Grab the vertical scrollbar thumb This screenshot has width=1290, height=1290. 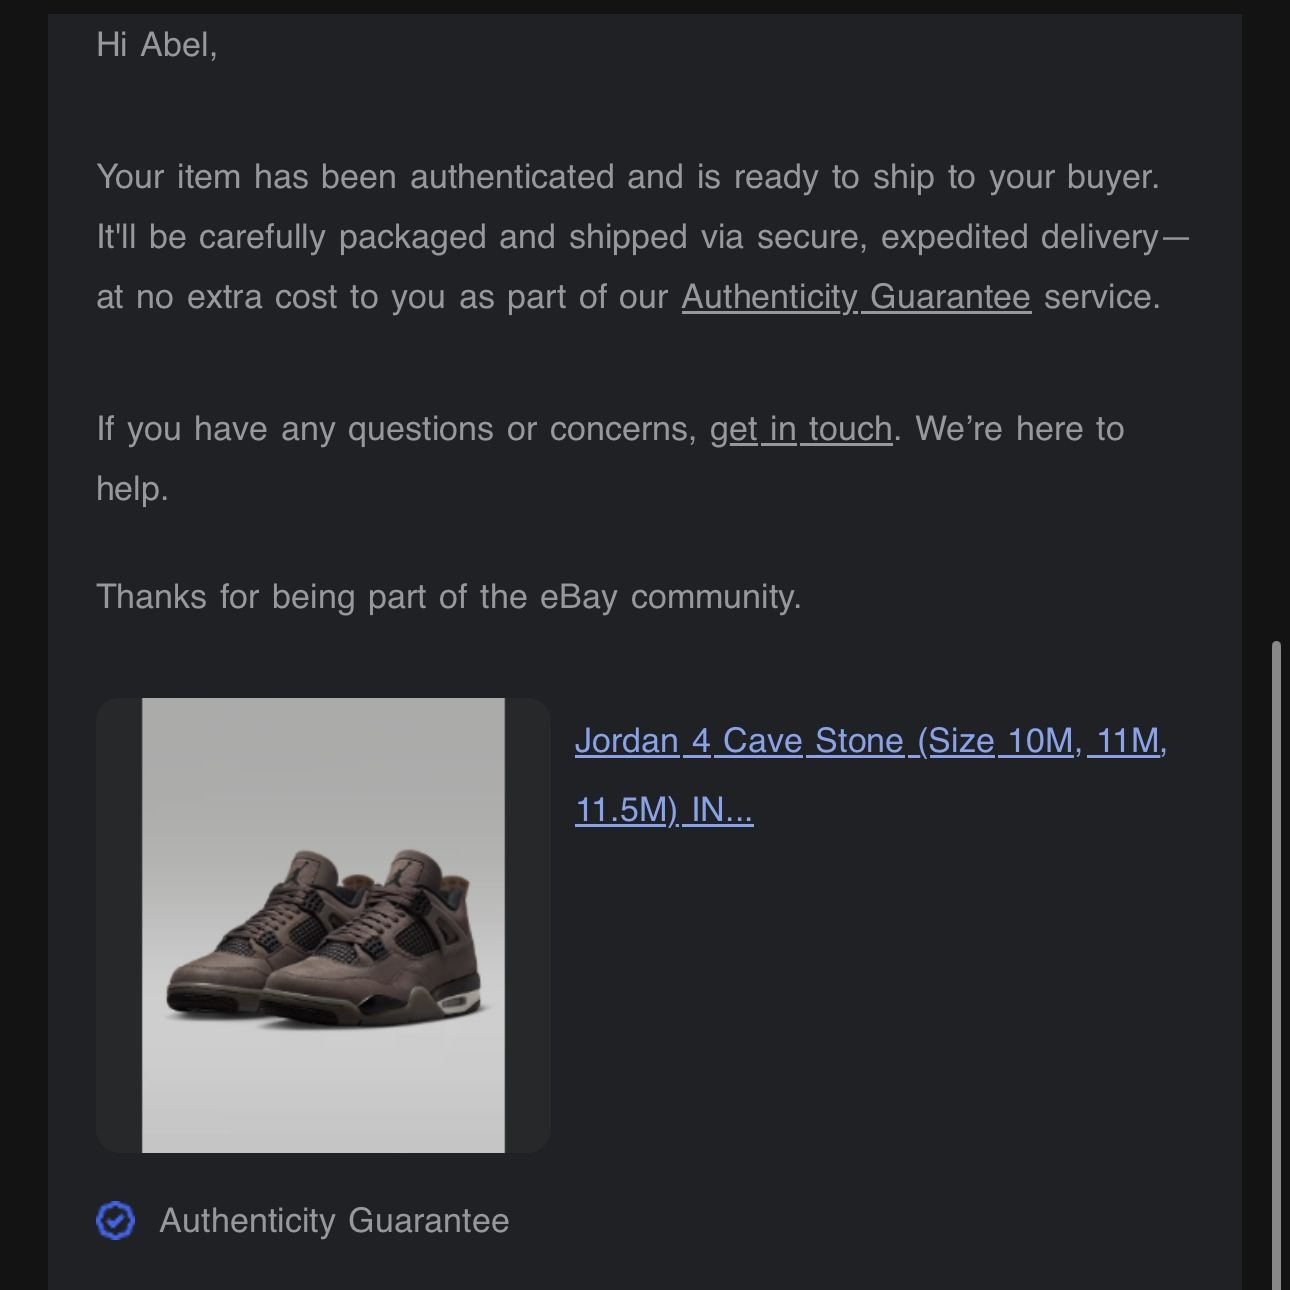1275,960
